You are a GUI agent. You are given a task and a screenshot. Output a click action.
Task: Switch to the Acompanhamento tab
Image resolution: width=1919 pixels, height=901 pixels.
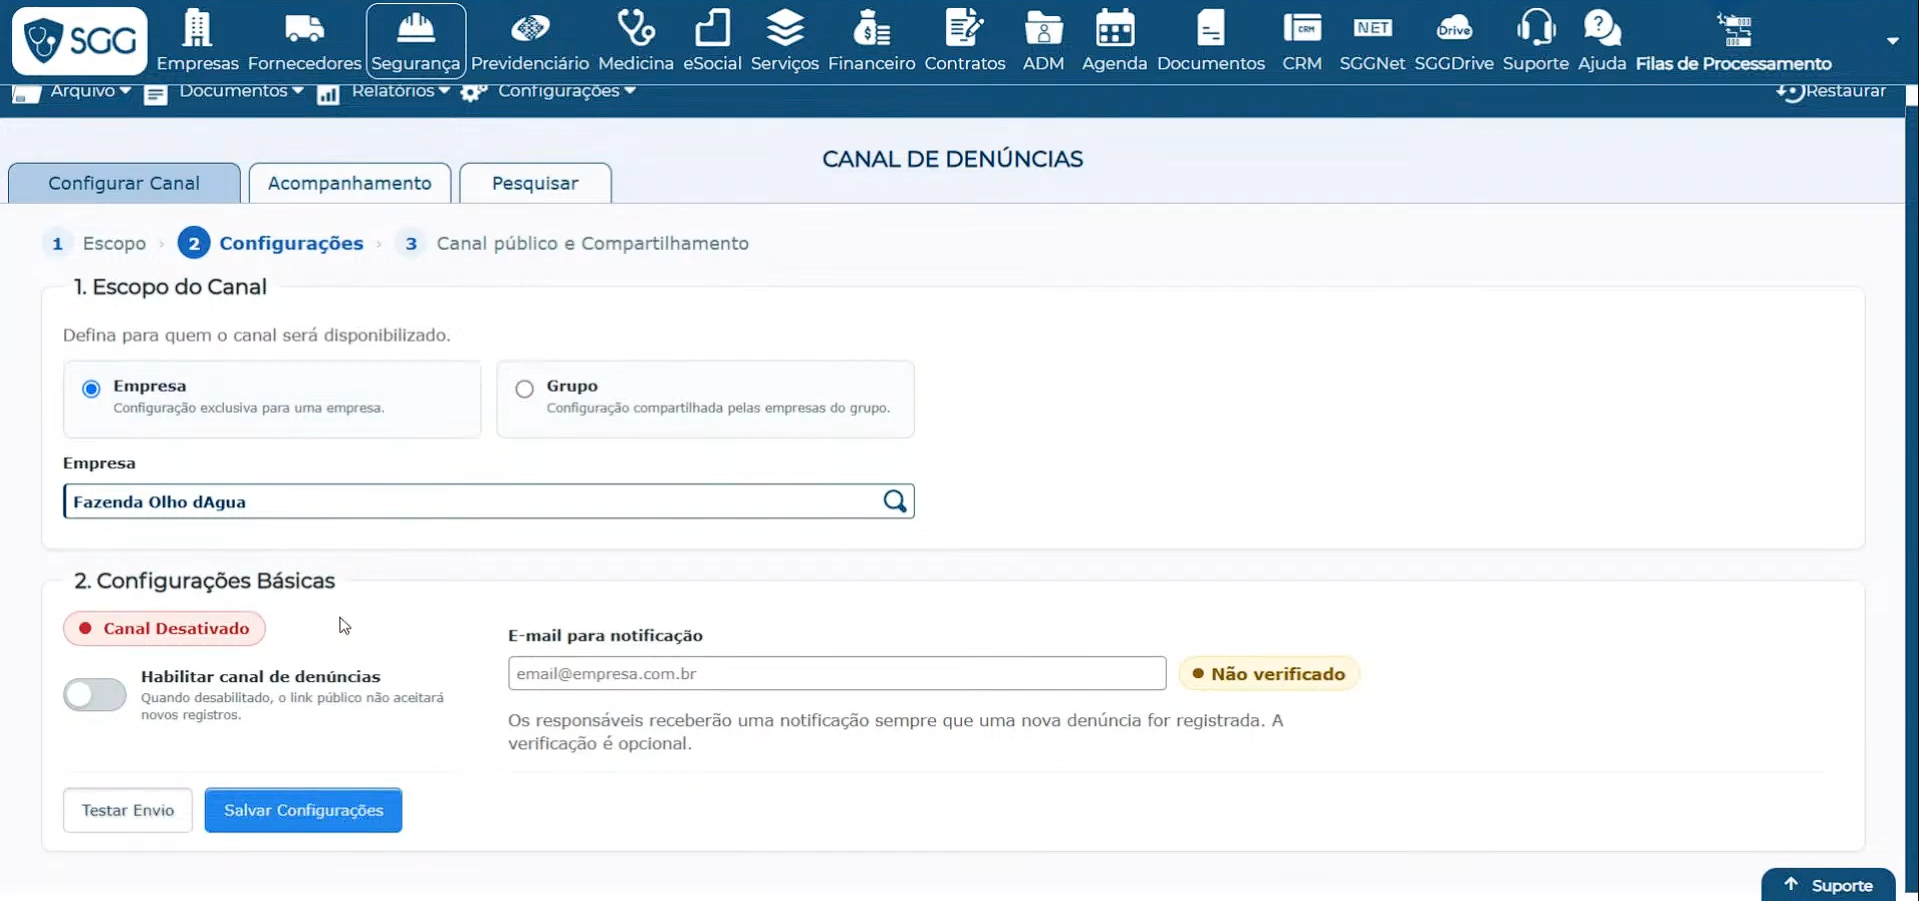point(350,183)
